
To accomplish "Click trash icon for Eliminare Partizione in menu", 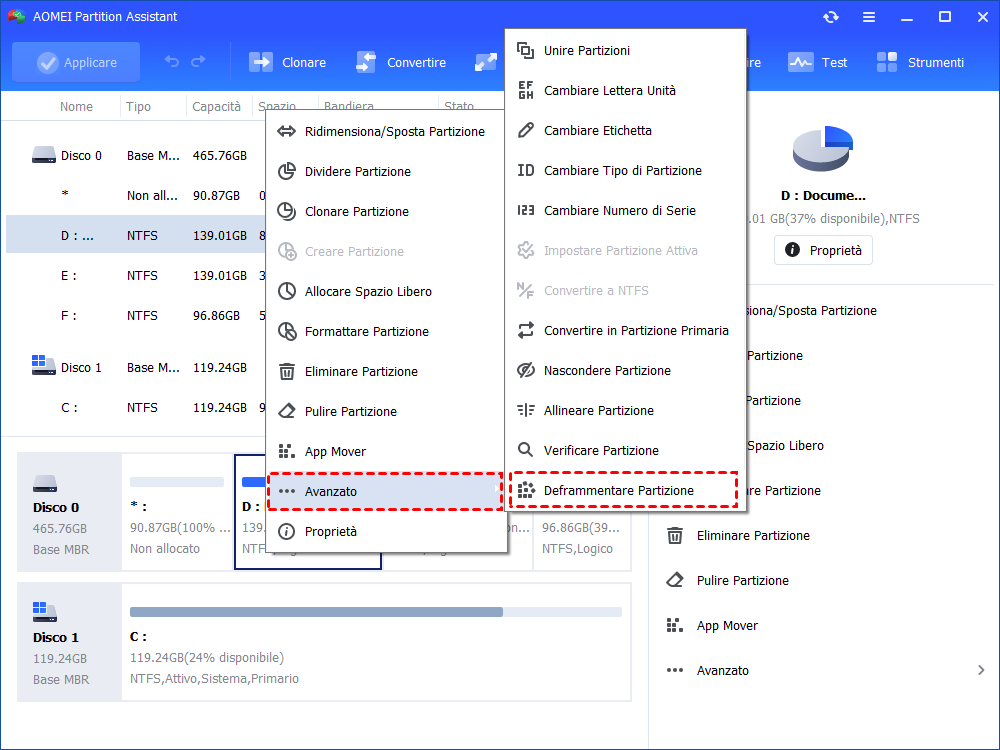I will pyautogui.click(x=287, y=371).
